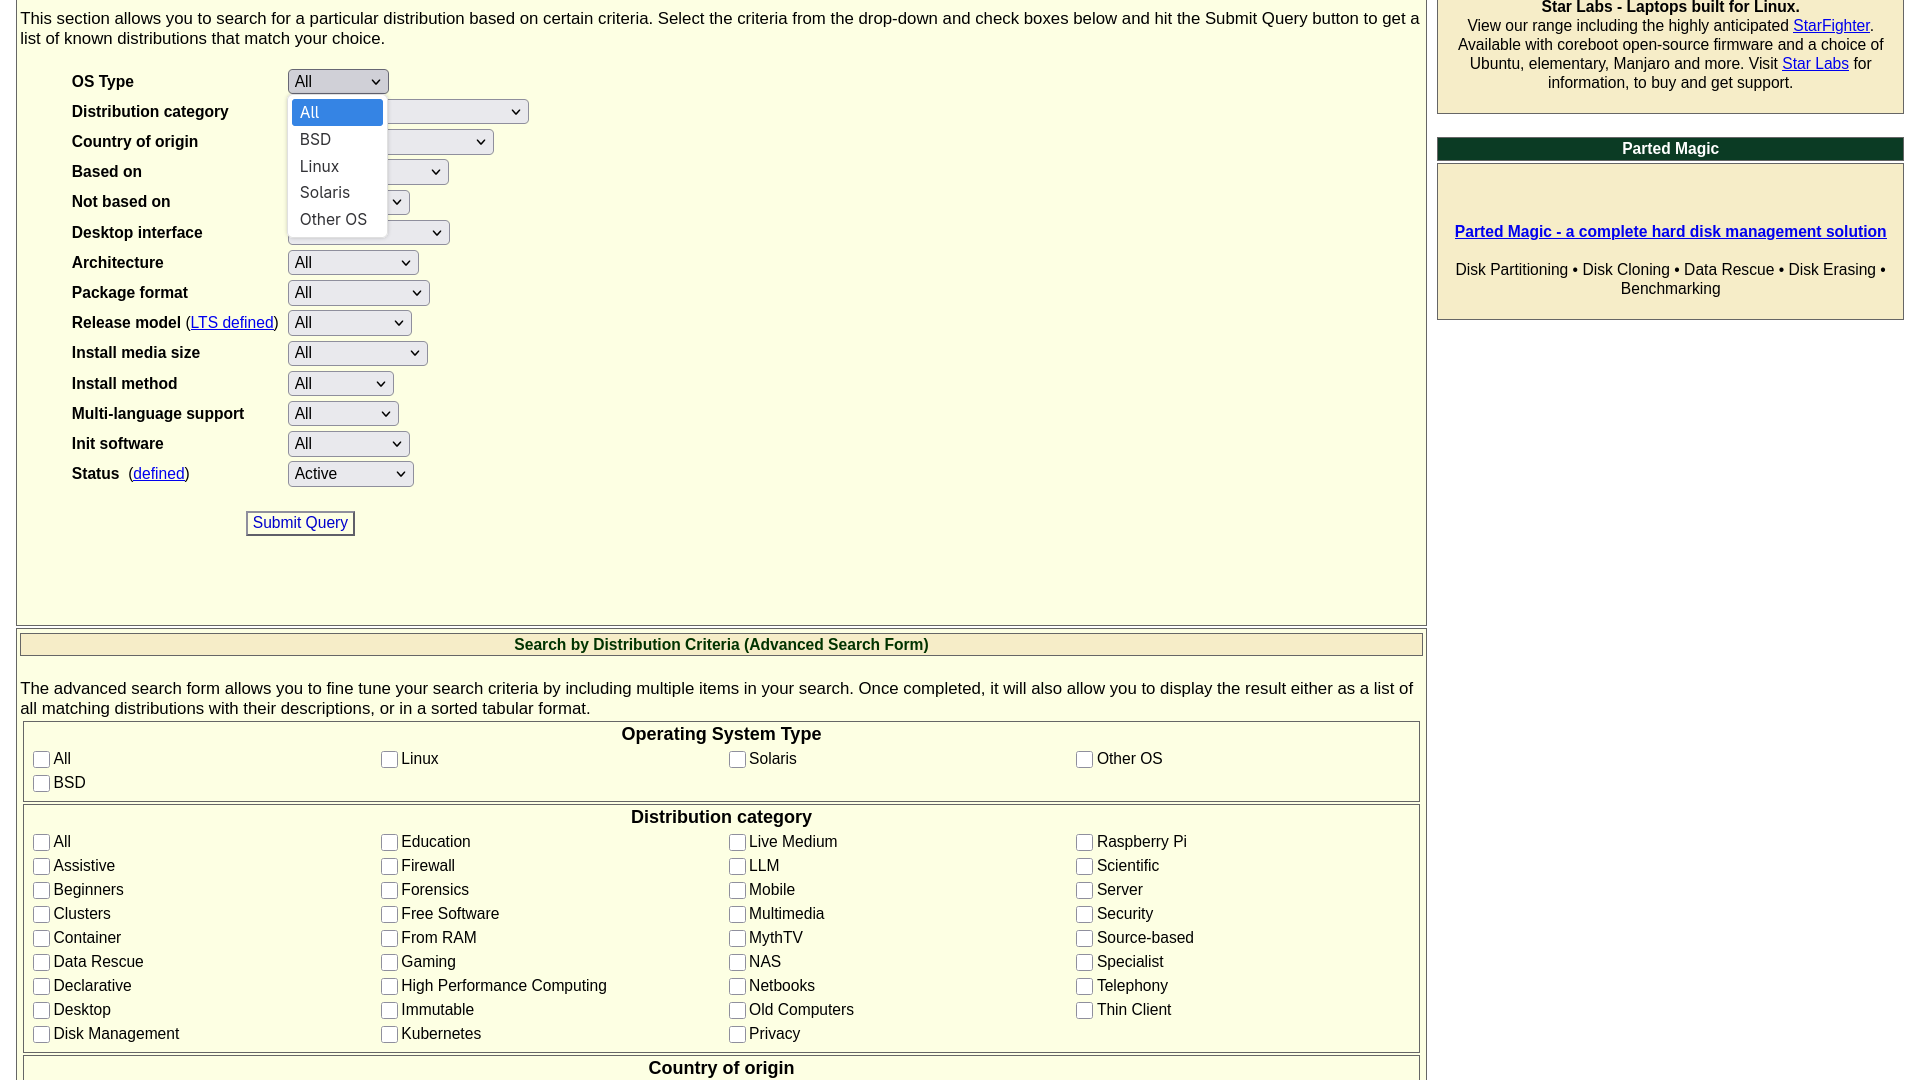Choose "Other OS" in the dropdown list

tap(333, 219)
